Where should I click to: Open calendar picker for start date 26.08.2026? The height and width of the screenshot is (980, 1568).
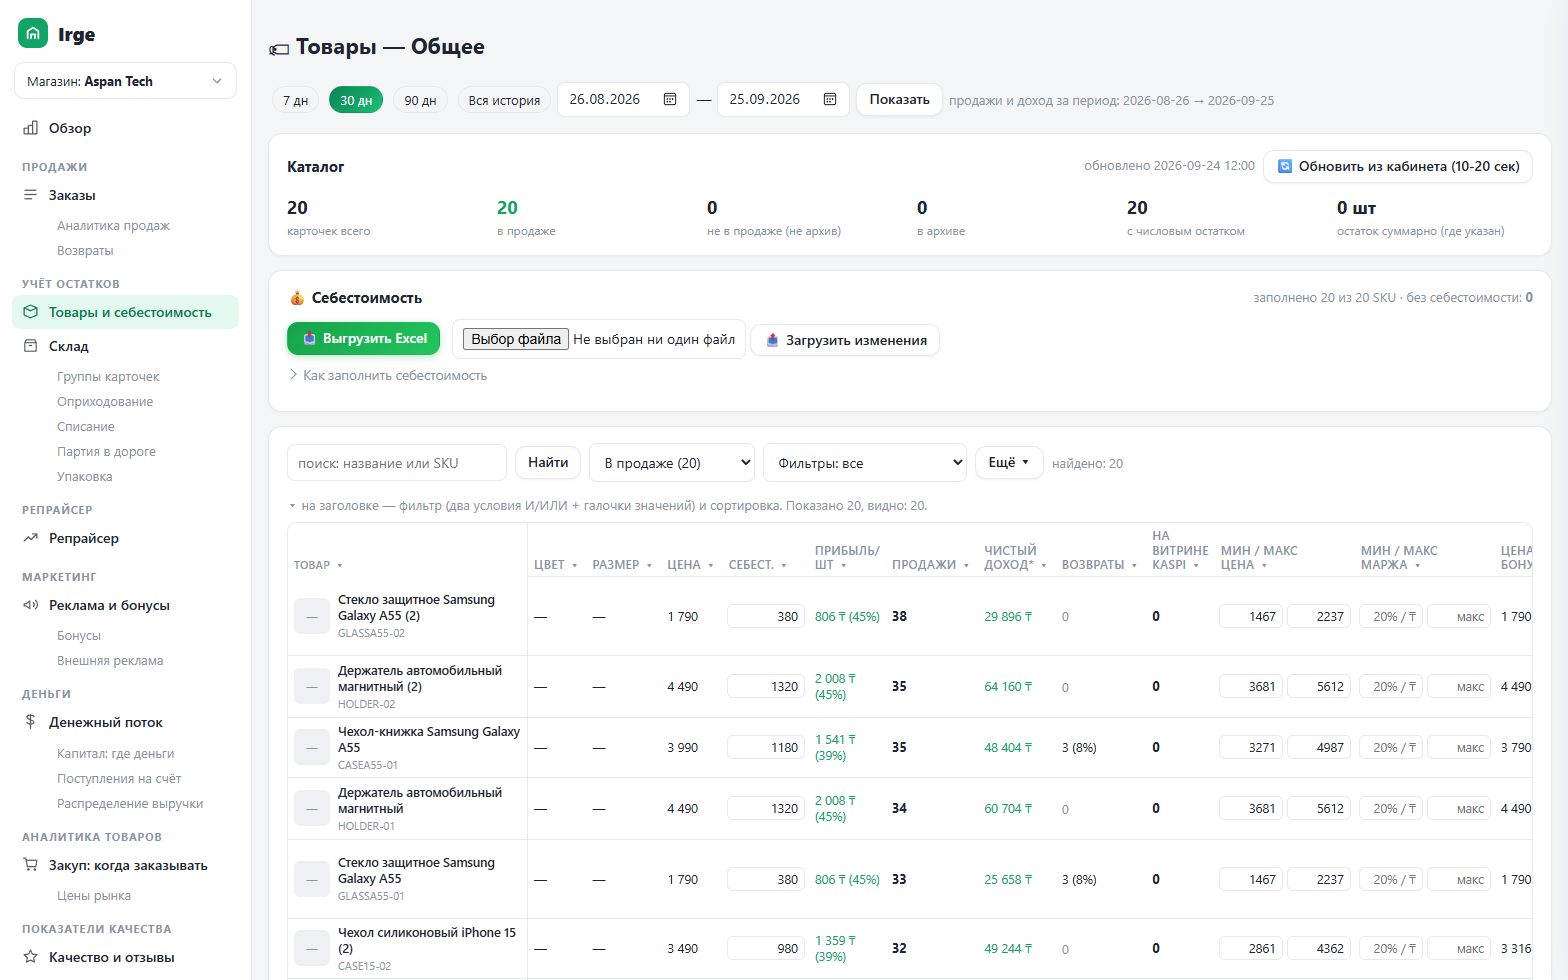[670, 99]
